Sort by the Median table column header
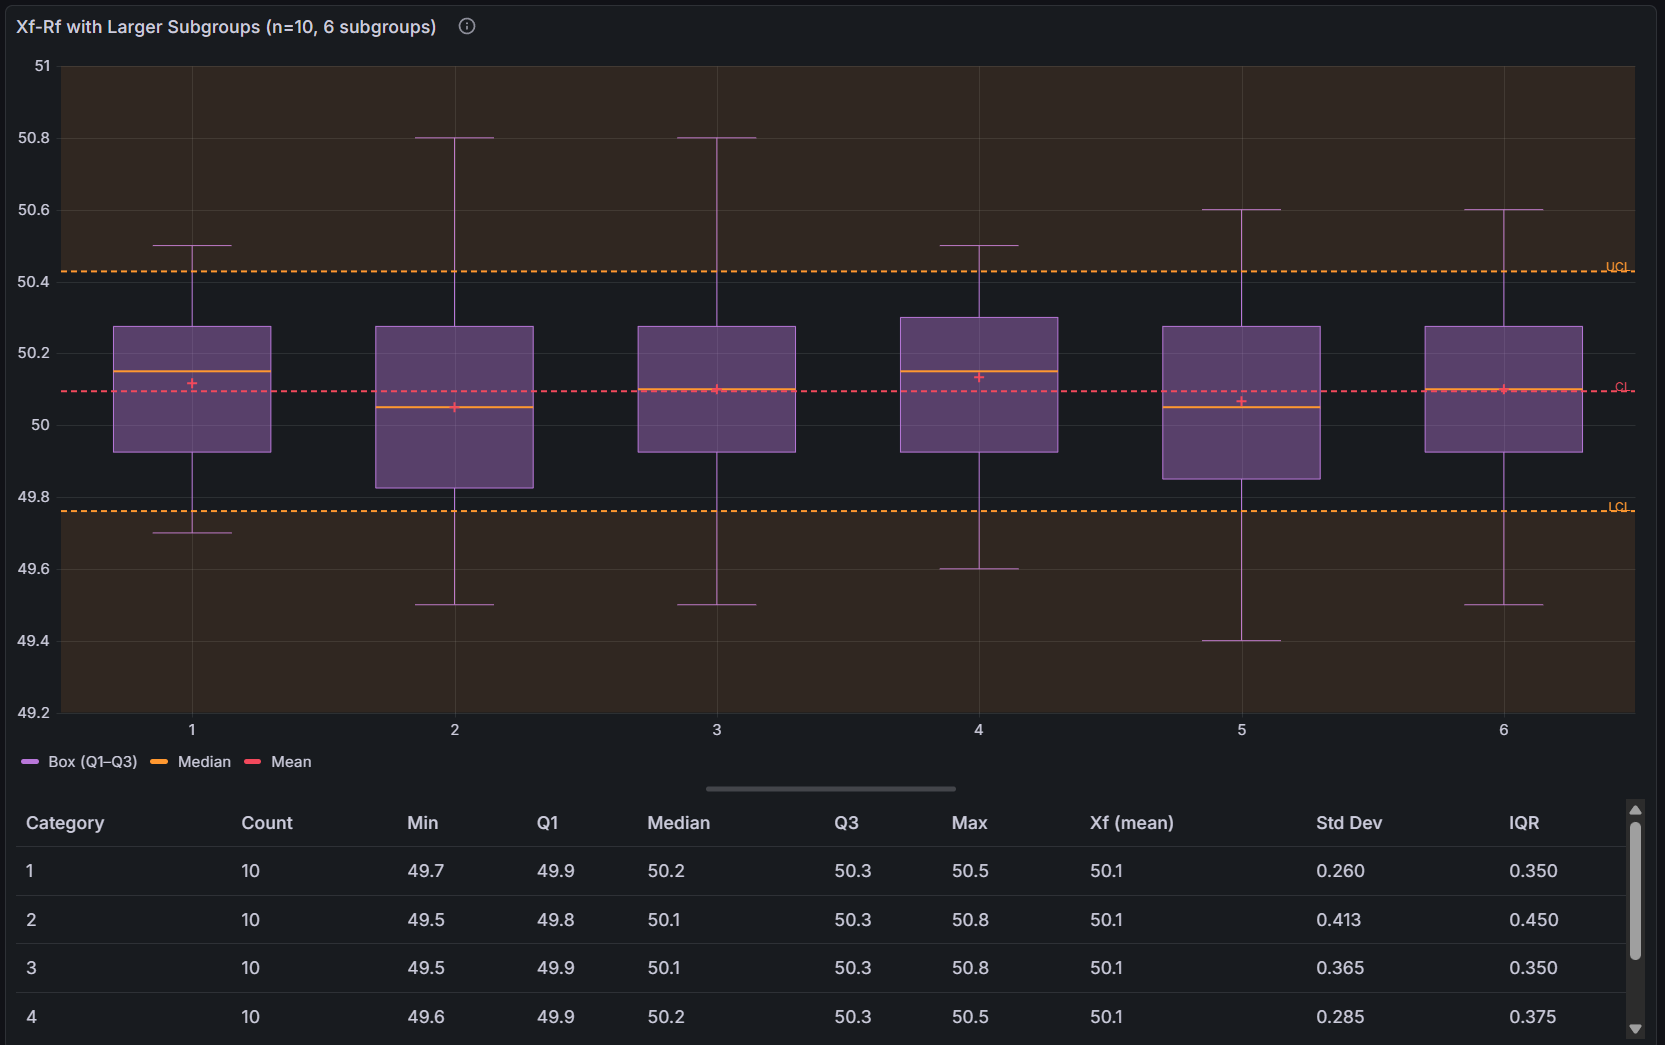This screenshot has height=1045, width=1665. click(679, 823)
